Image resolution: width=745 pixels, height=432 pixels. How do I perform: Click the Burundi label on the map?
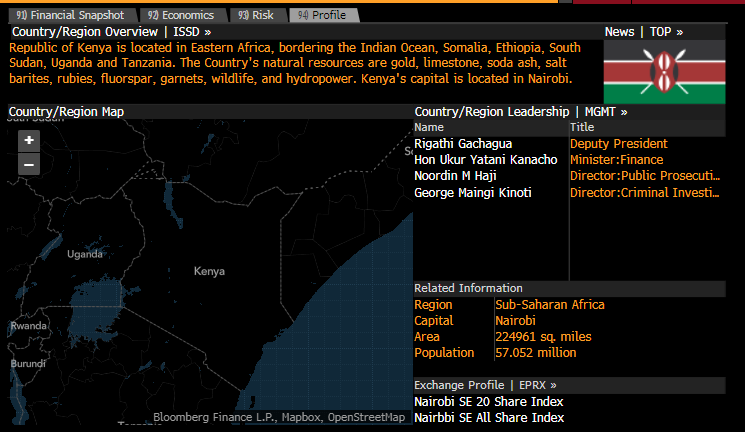tap(28, 364)
